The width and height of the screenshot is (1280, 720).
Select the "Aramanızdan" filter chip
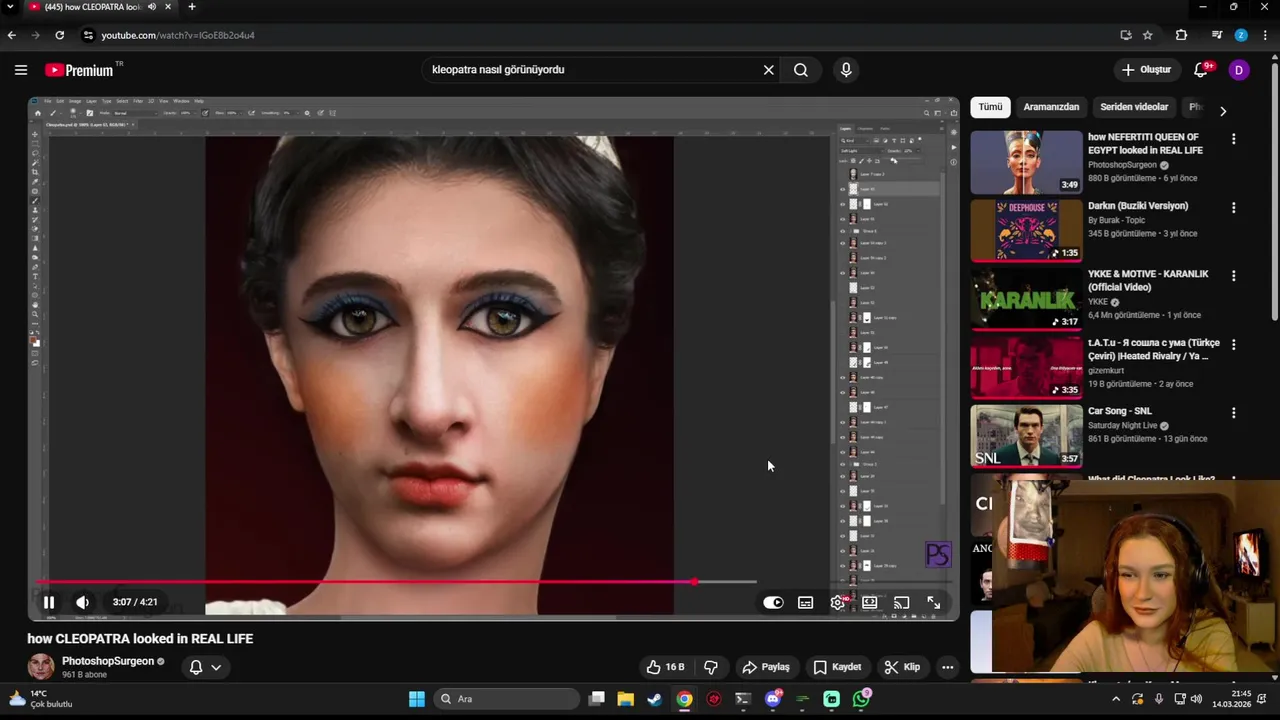1051,107
